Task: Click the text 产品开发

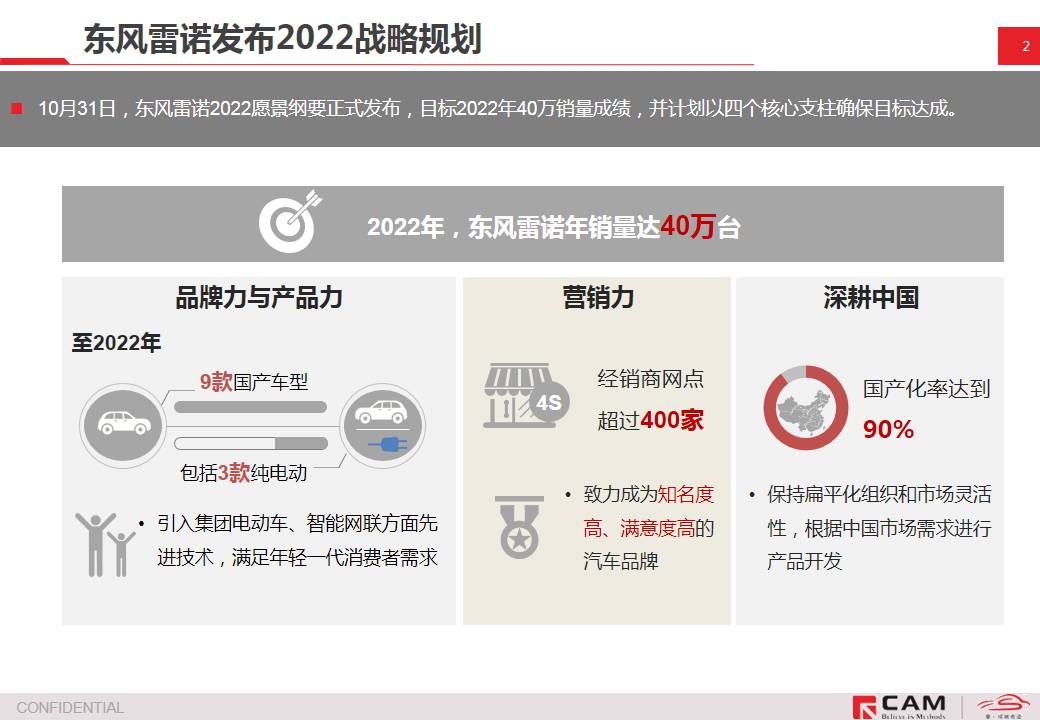Action: click(x=805, y=562)
